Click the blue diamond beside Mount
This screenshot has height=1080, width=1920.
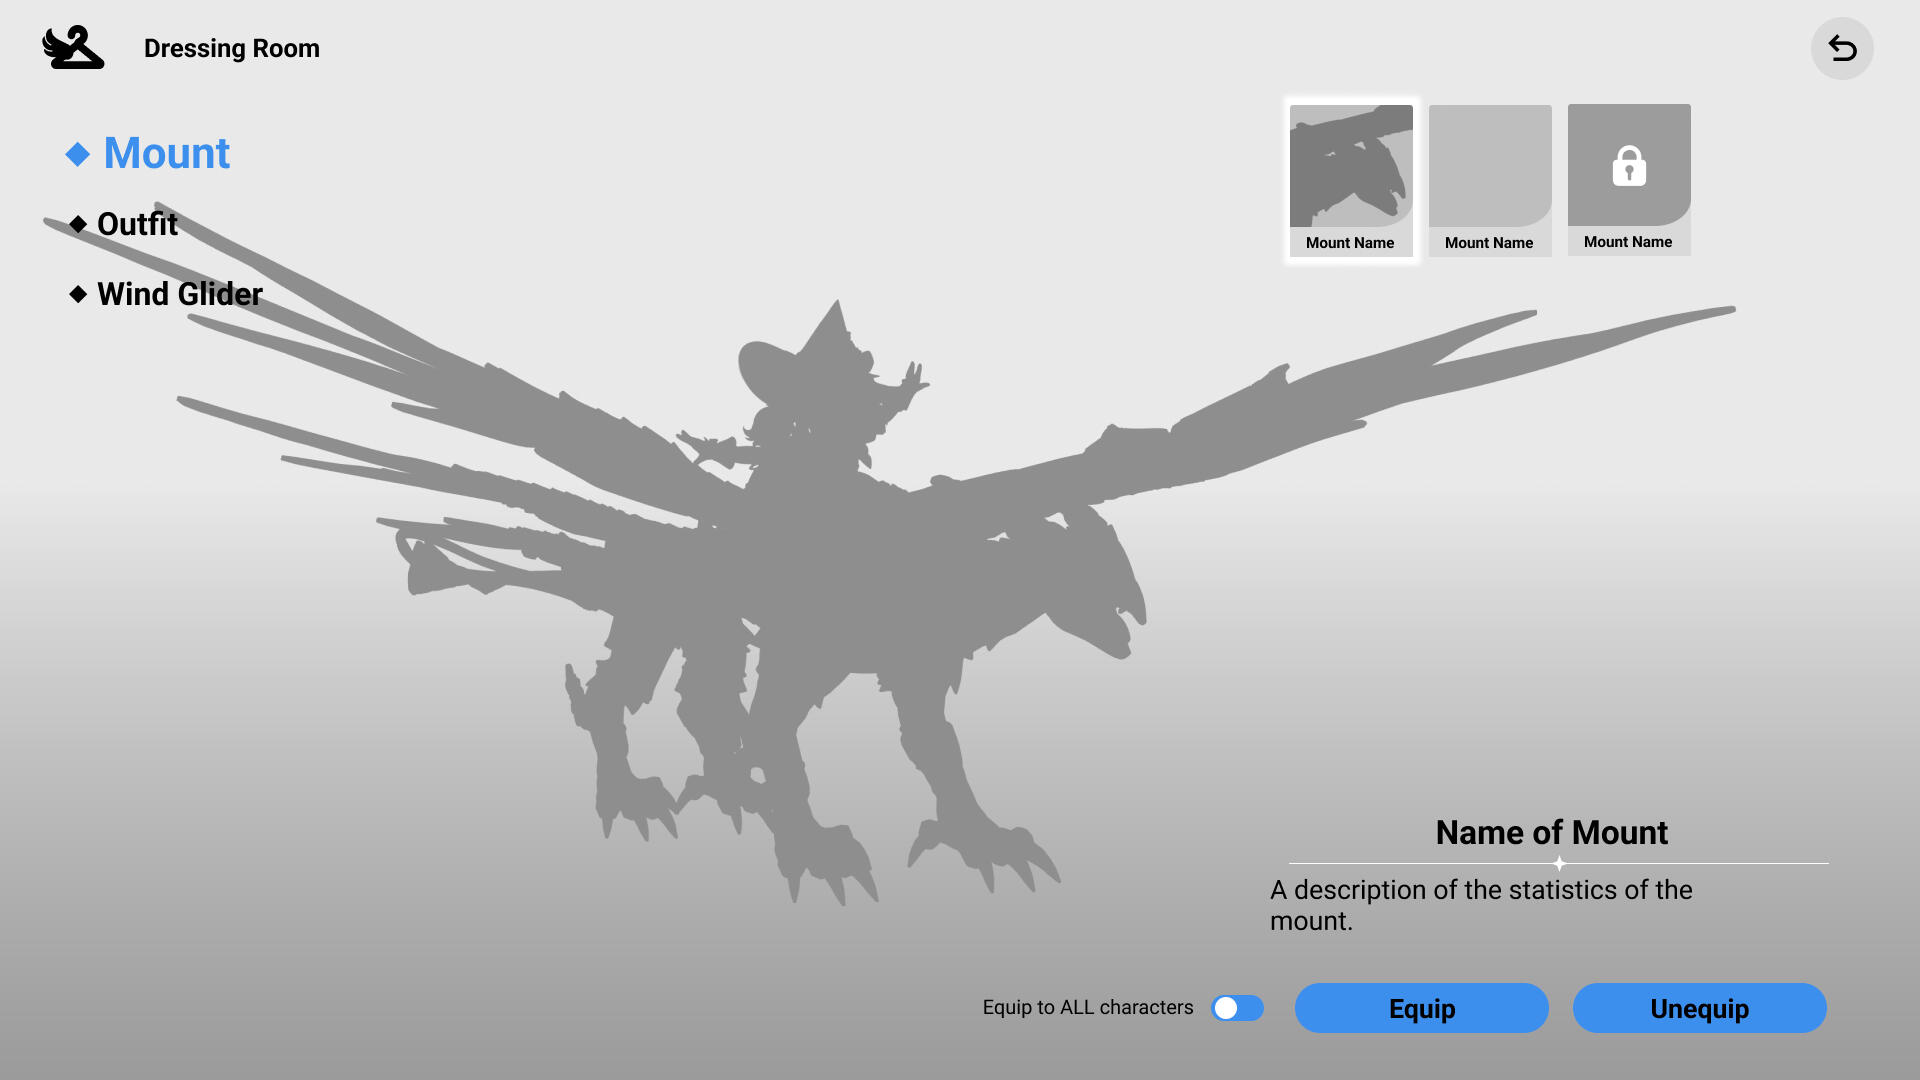click(78, 154)
